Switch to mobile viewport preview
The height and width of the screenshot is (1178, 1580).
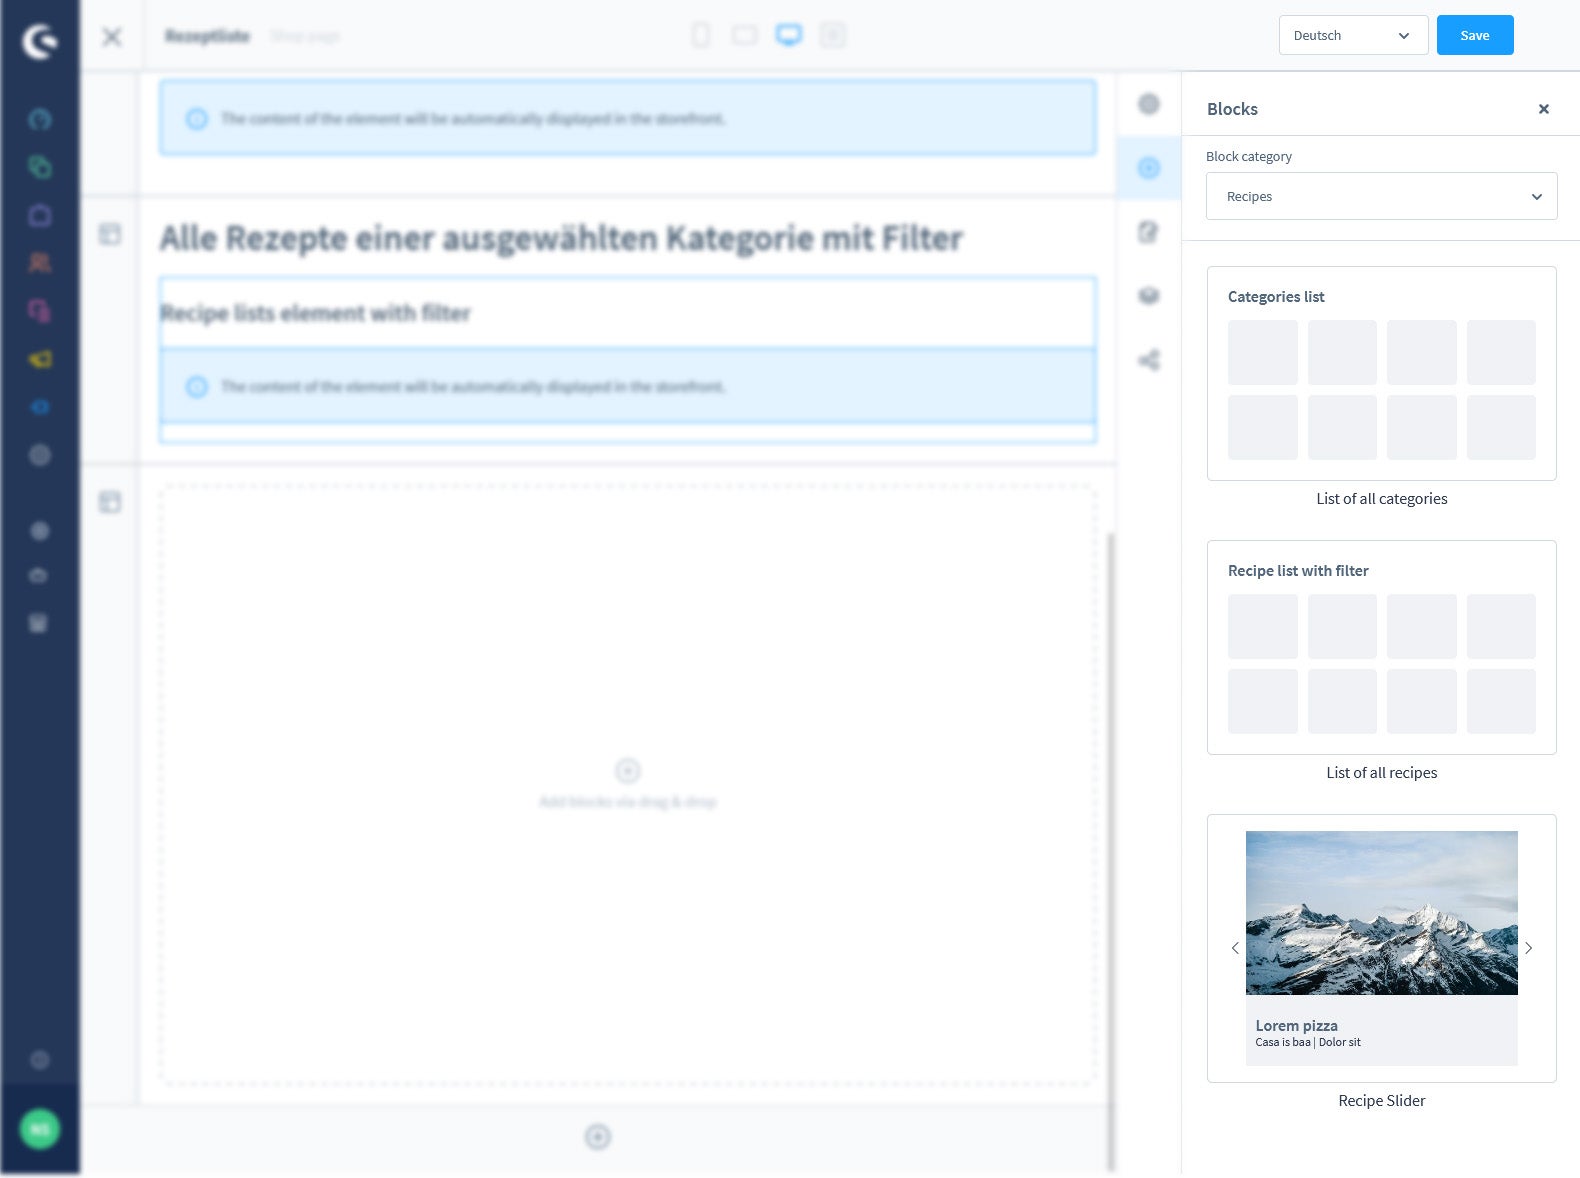click(701, 36)
